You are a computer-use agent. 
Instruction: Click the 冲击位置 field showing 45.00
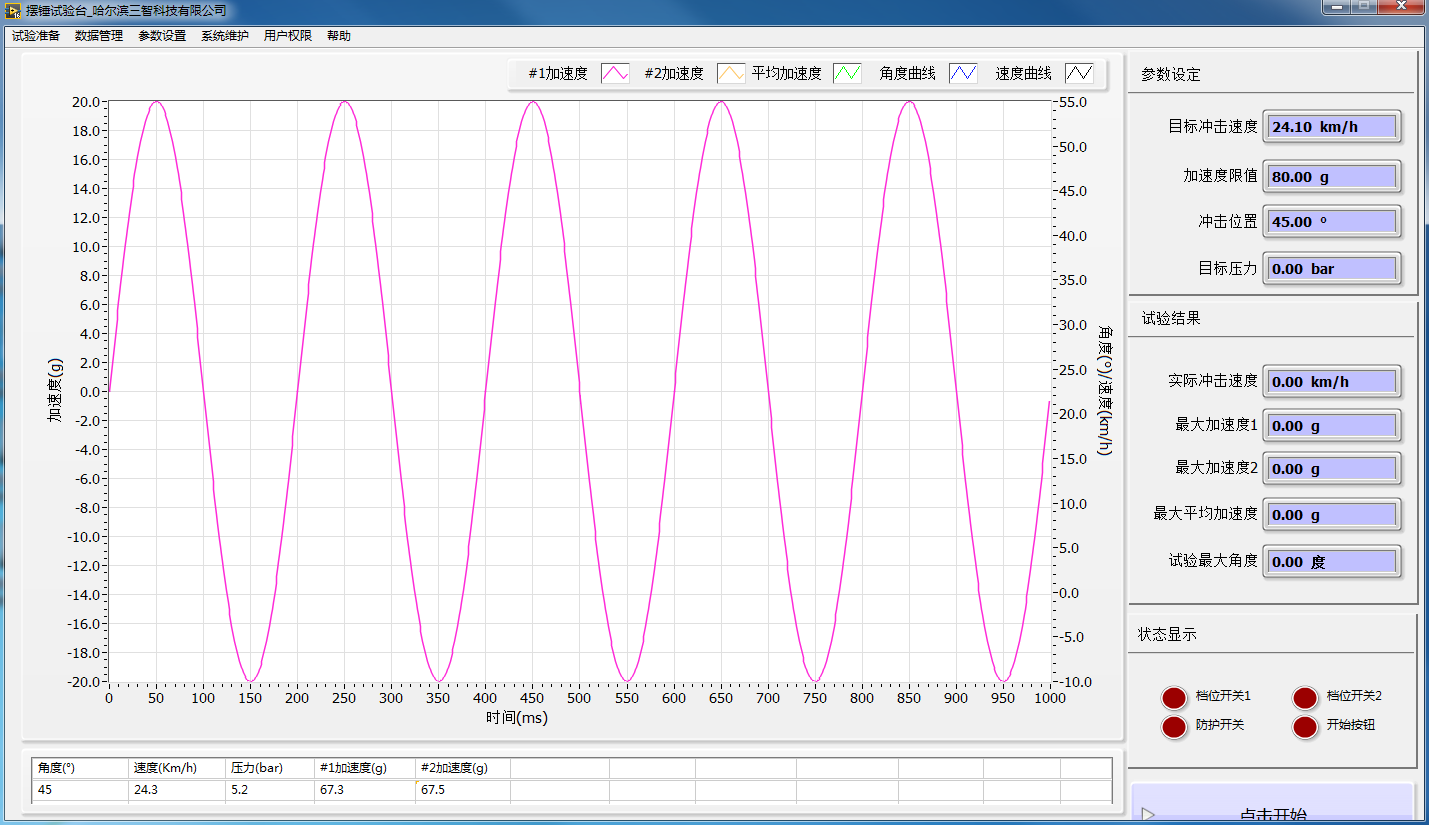[x=1331, y=222]
